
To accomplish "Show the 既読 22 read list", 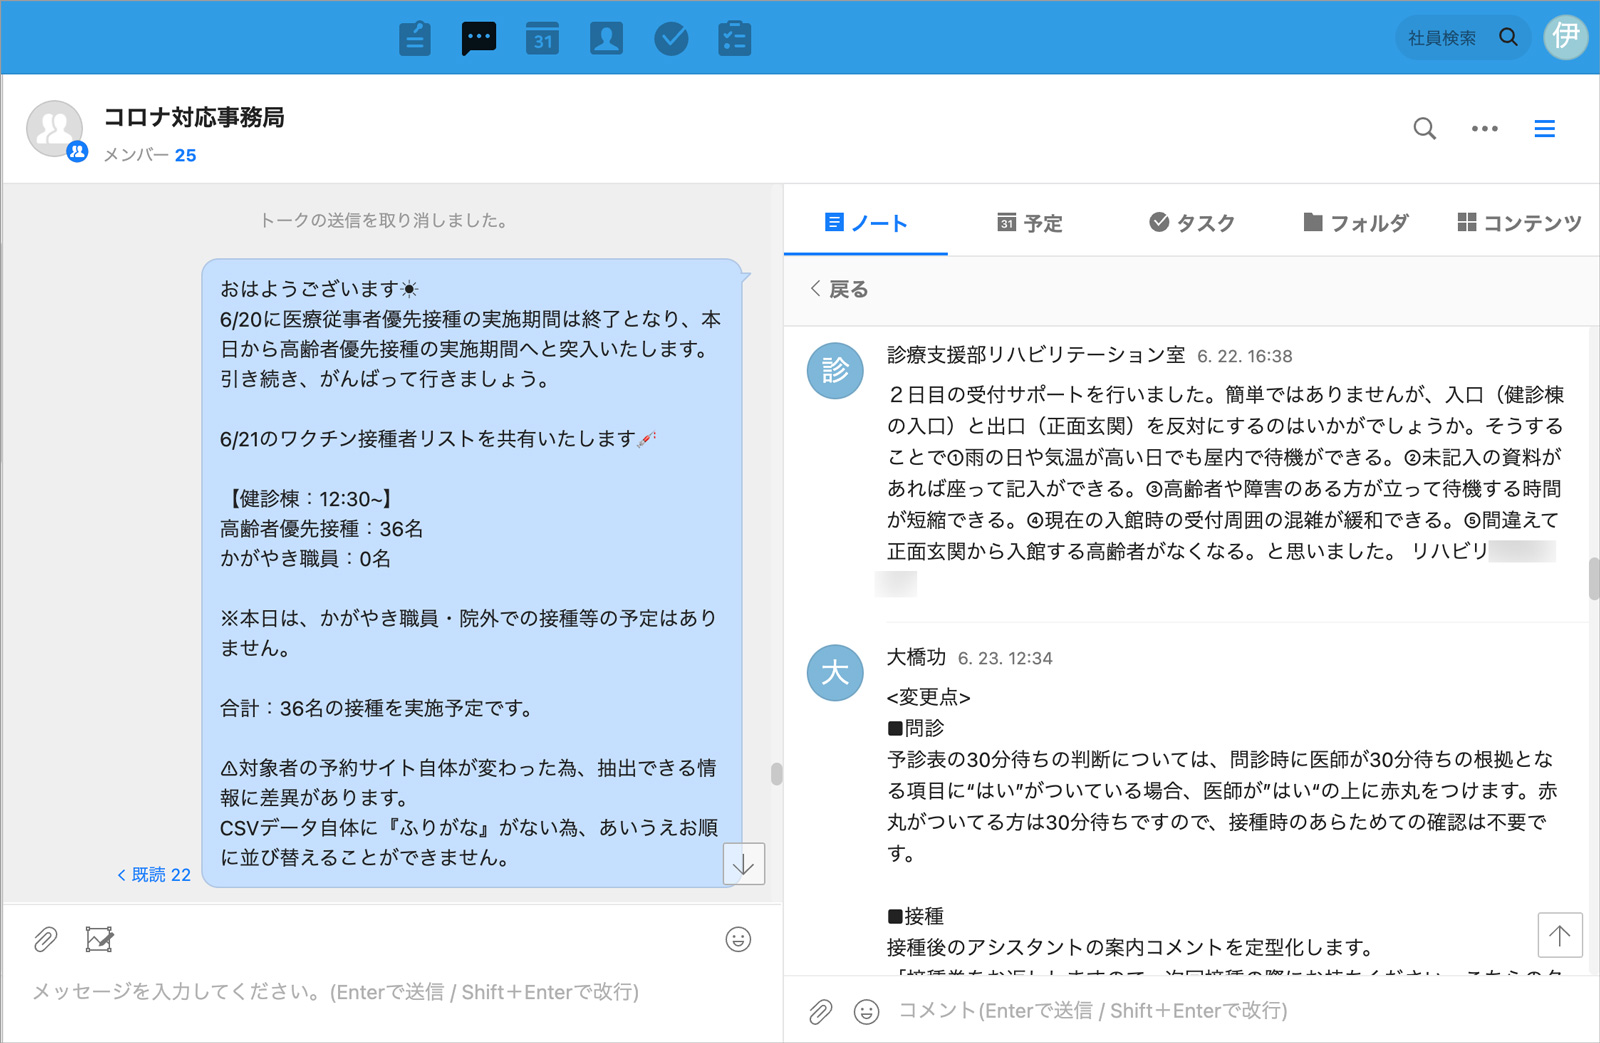I will [x=154, y=875].
